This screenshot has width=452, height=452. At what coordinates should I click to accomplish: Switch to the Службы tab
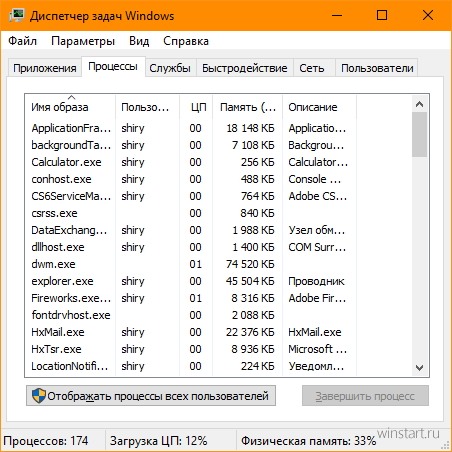point(170,68)
